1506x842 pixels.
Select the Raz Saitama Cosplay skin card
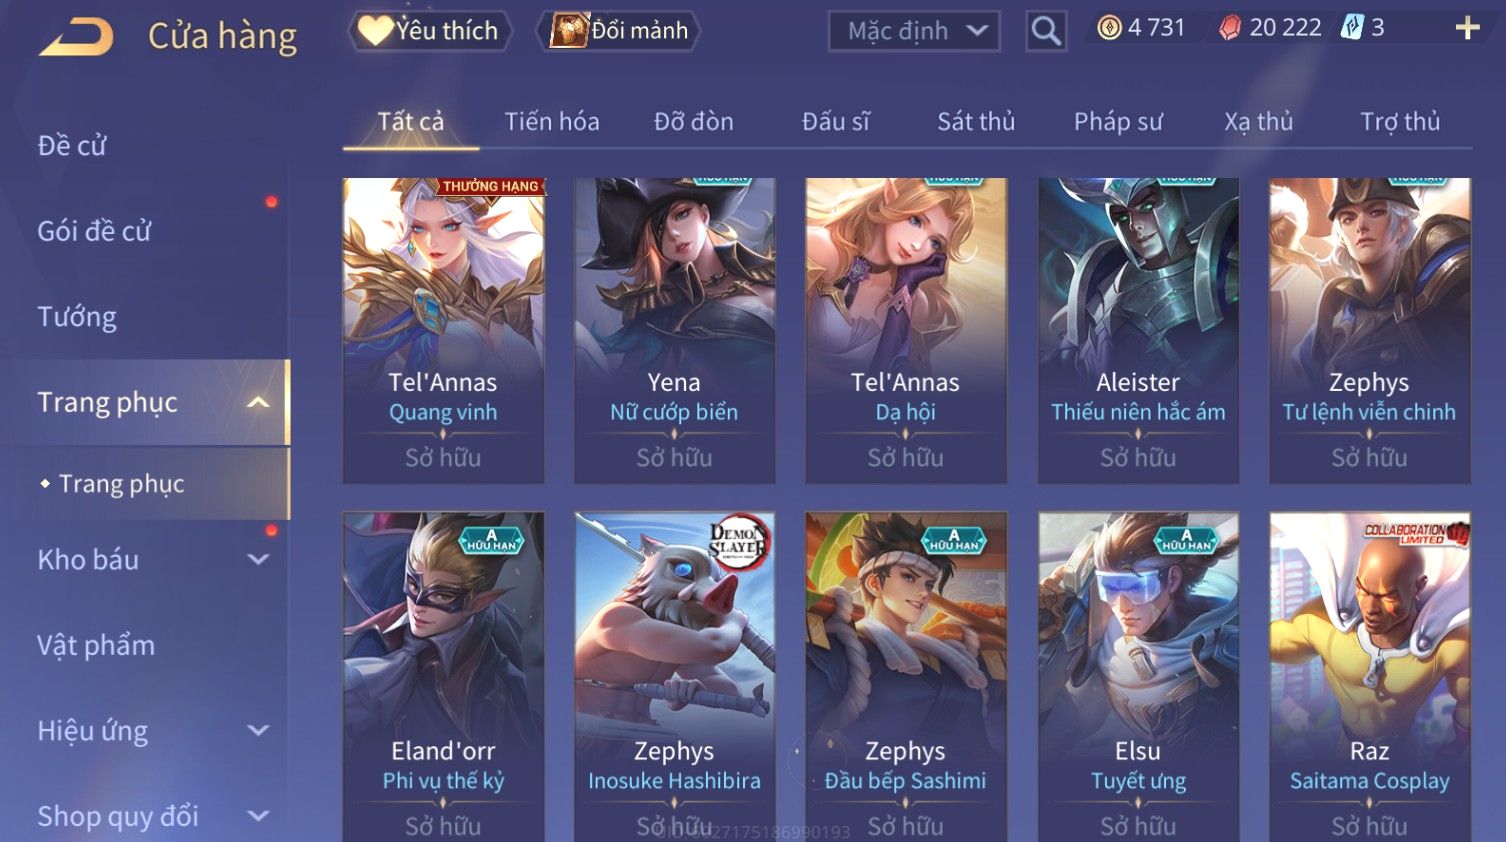click(1369, 677)
